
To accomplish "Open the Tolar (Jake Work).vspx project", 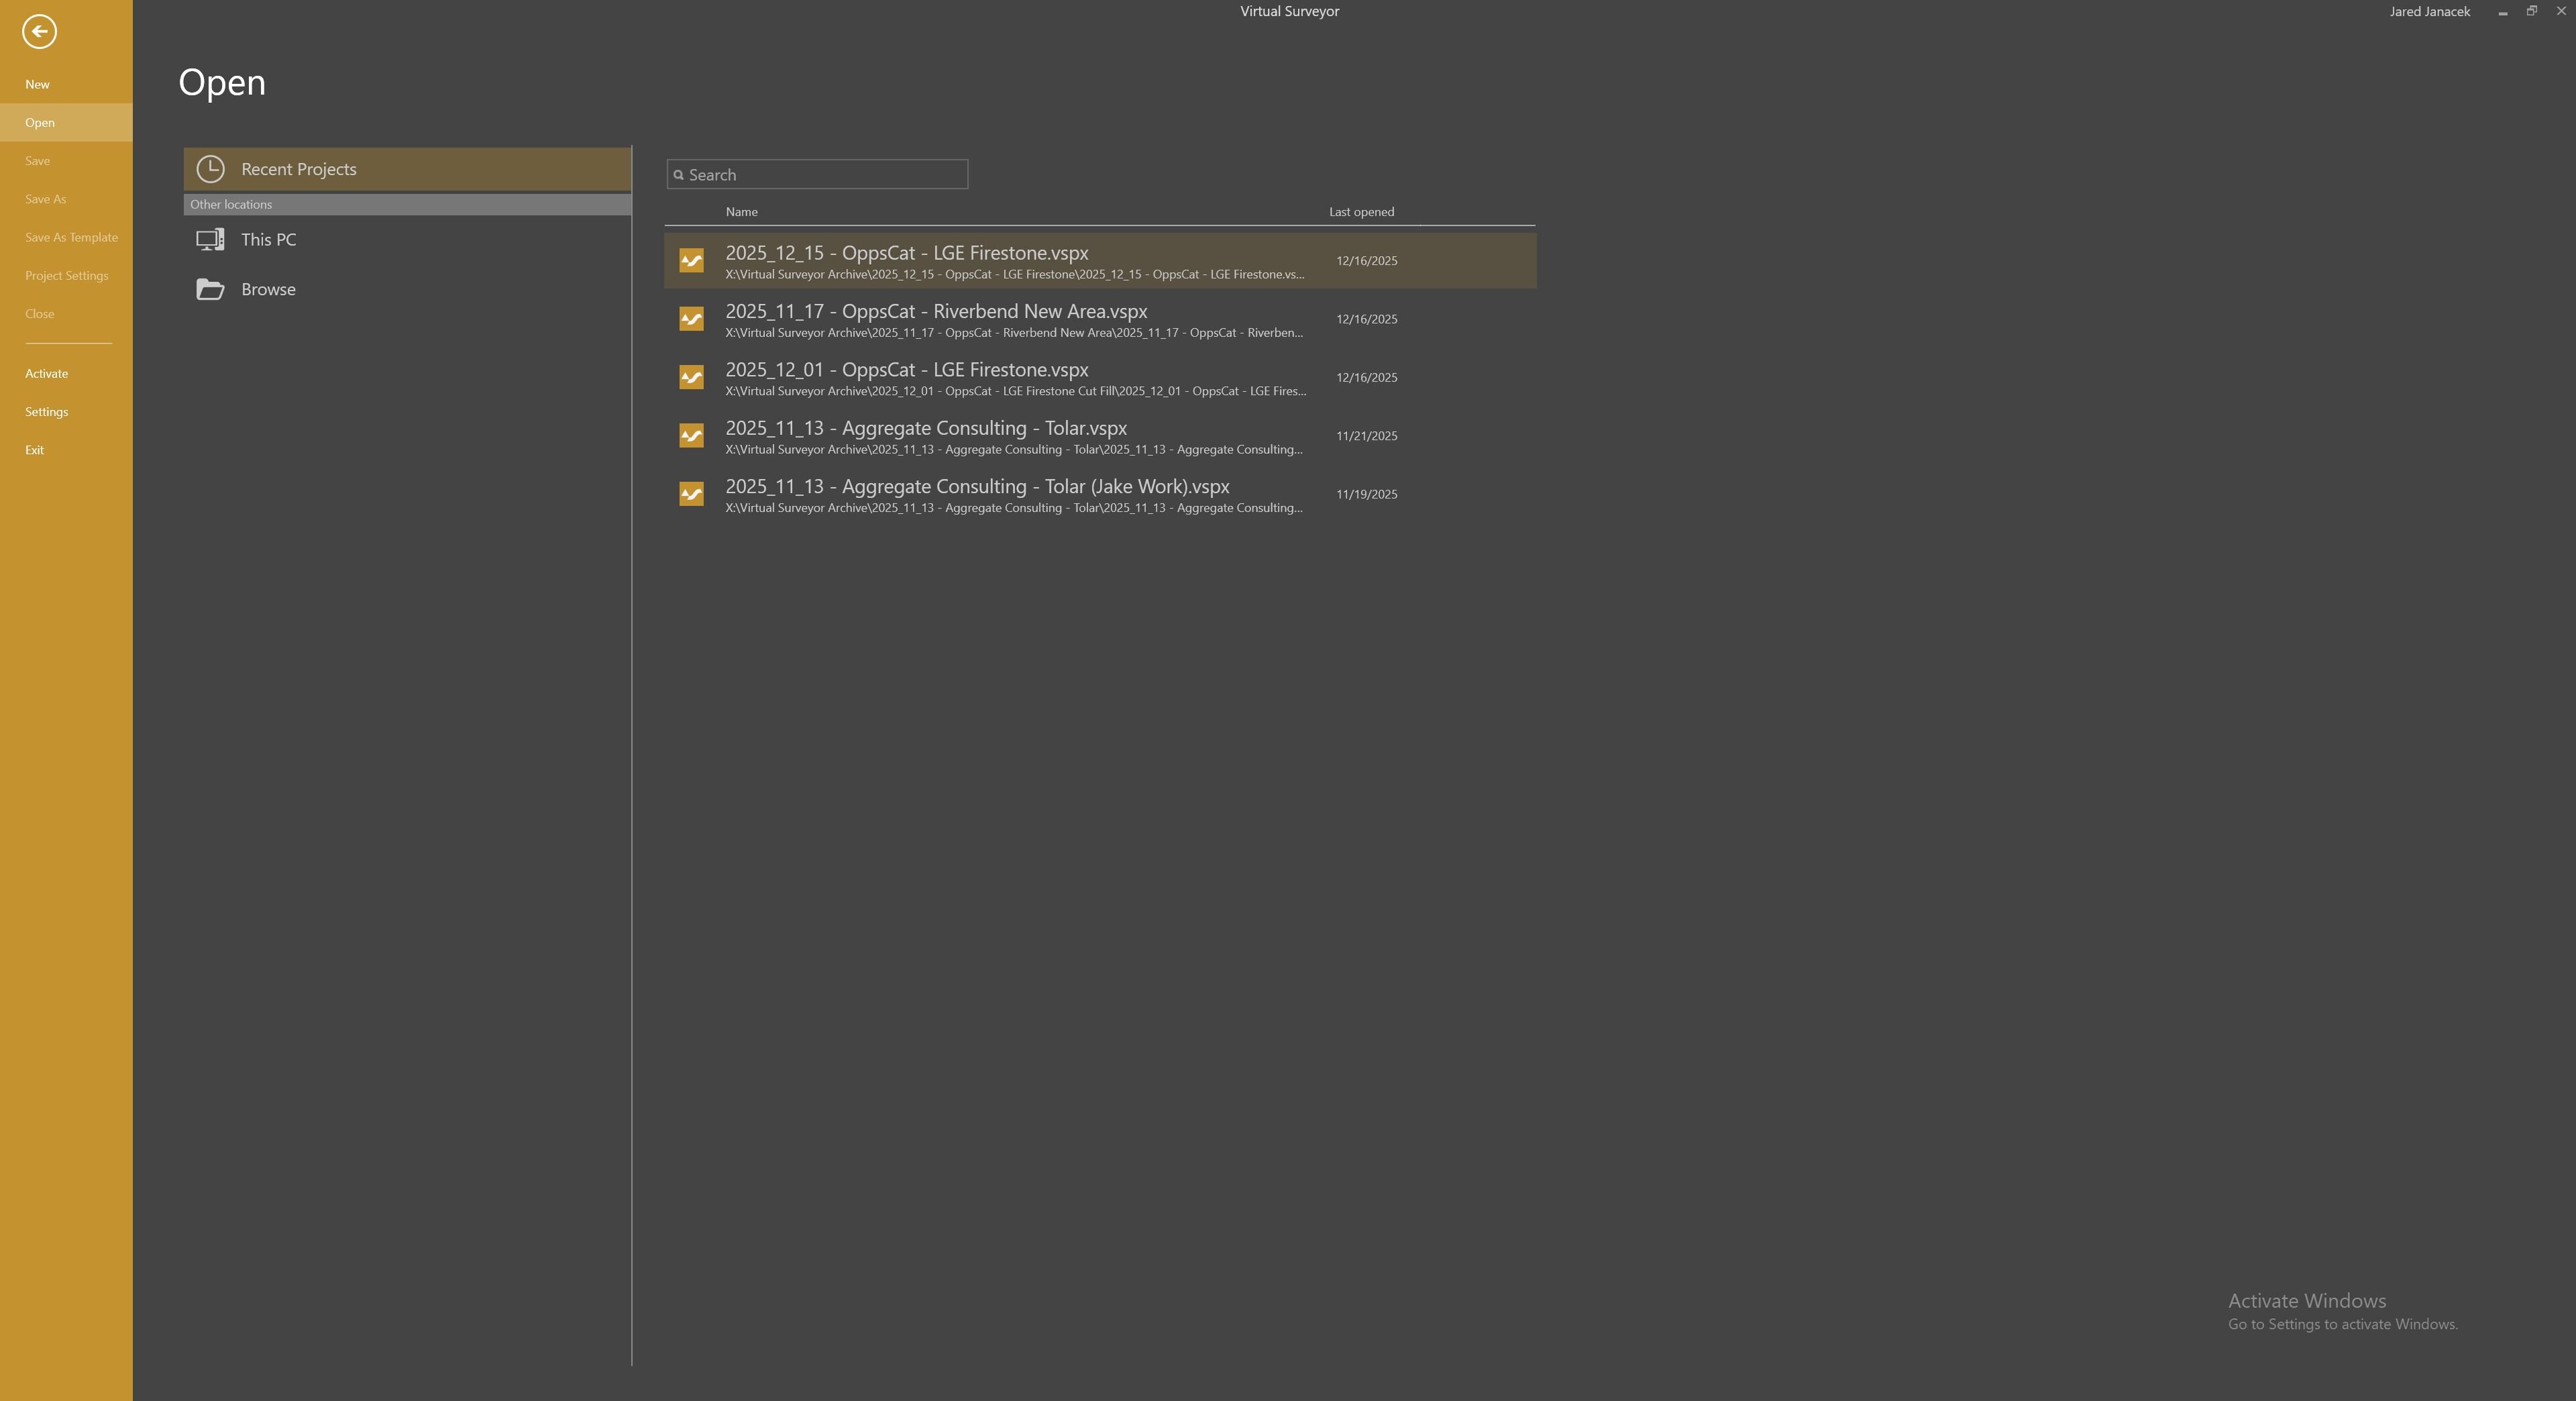I will 1100,494.
